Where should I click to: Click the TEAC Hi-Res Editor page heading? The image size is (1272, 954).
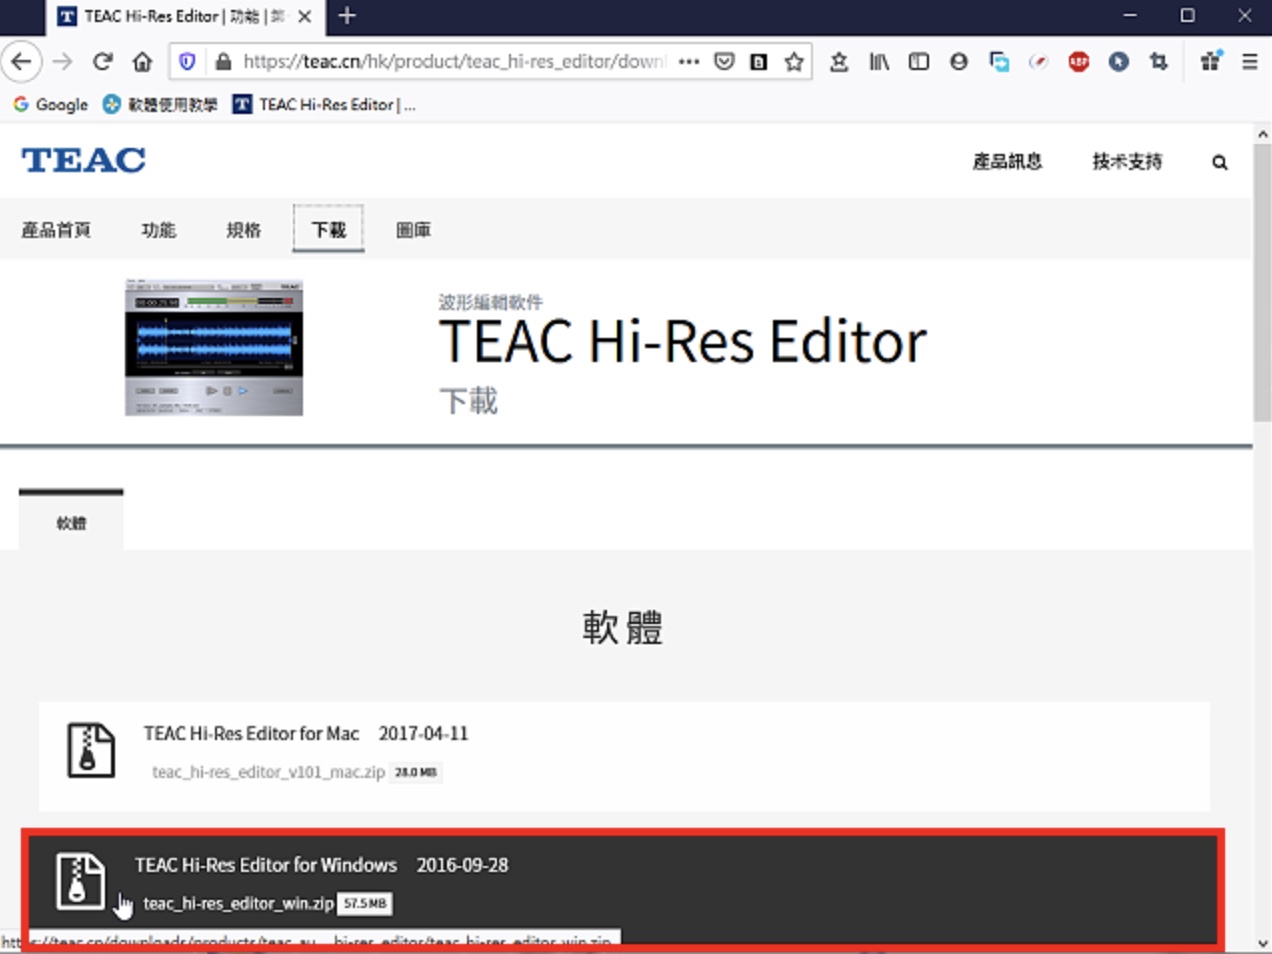[x=683, y=342]
